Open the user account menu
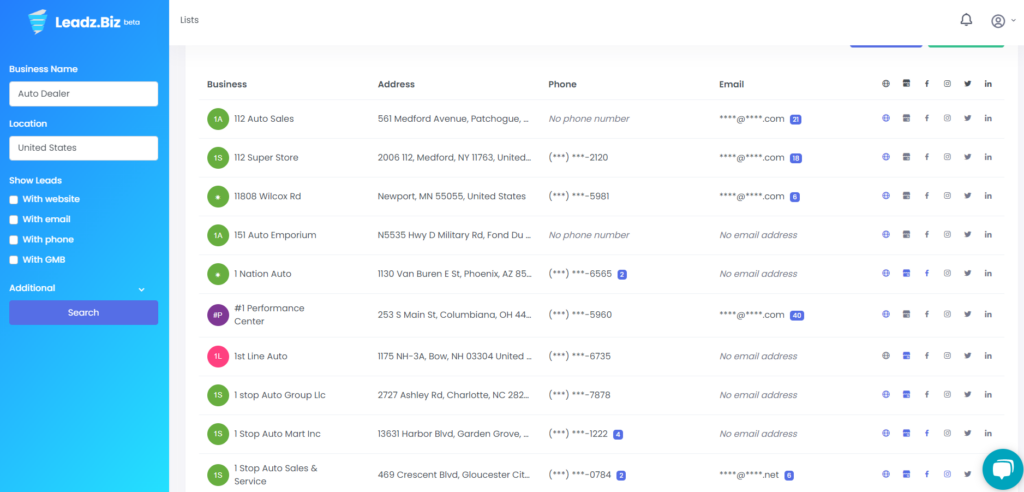 click(x=1003, y=21)
